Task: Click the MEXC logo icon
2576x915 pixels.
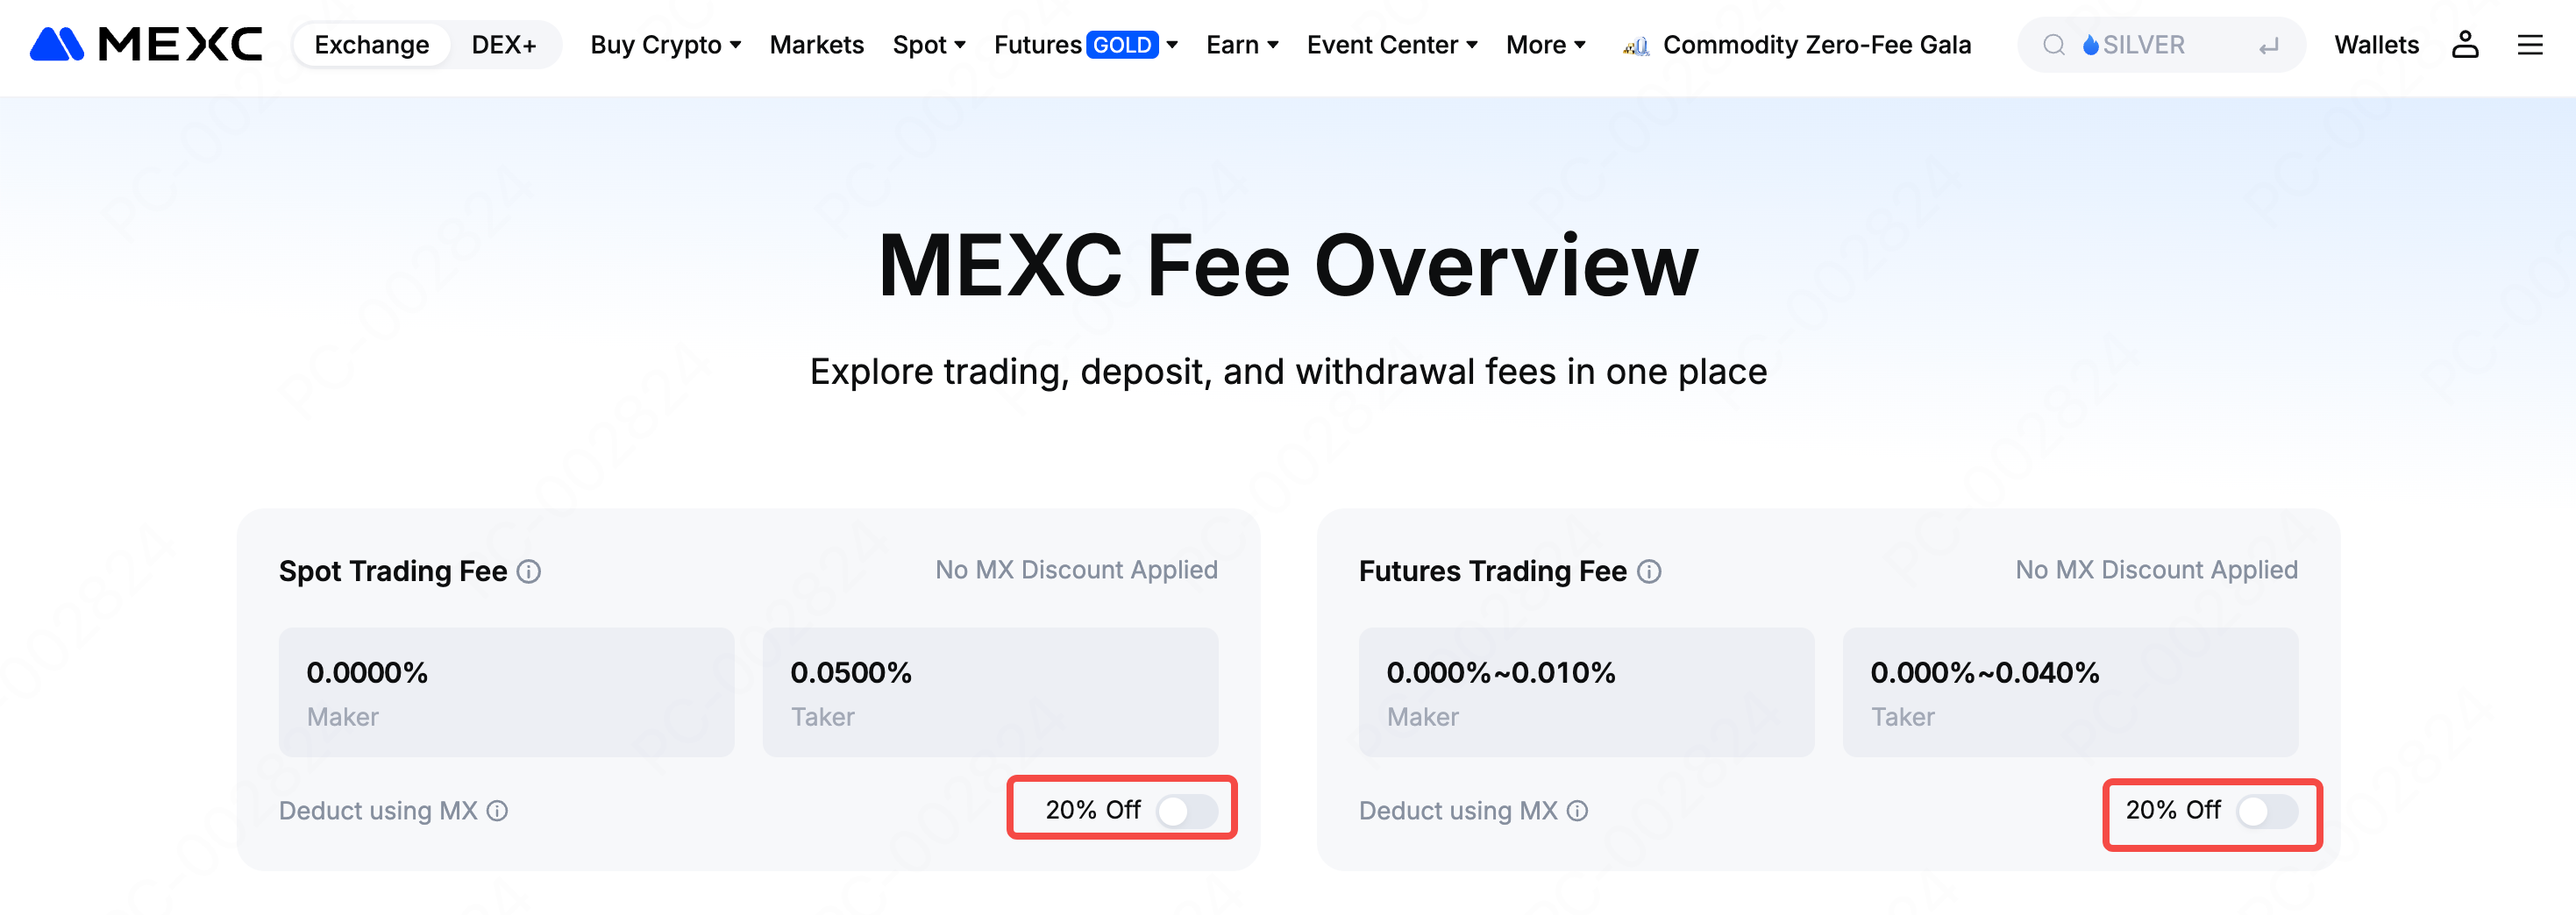Action: (x=57, y=45)
